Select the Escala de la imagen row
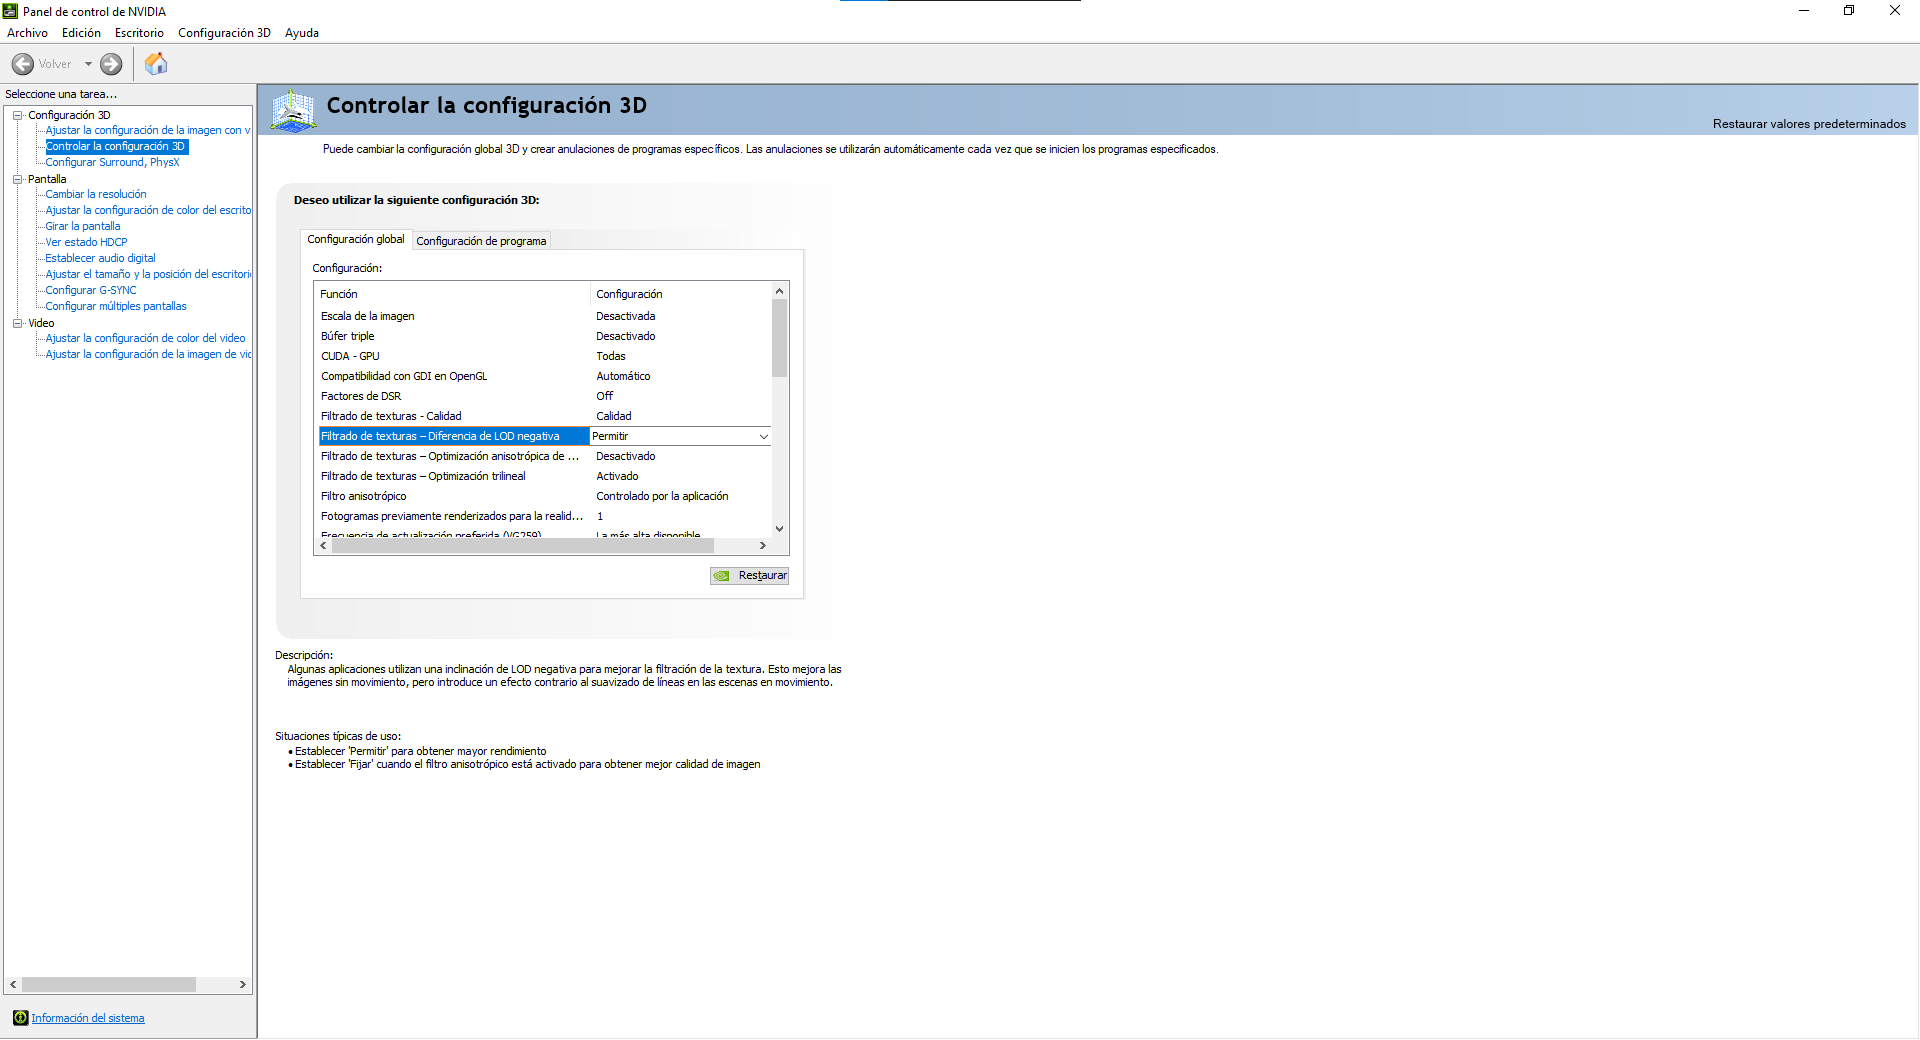 point(545,316)
